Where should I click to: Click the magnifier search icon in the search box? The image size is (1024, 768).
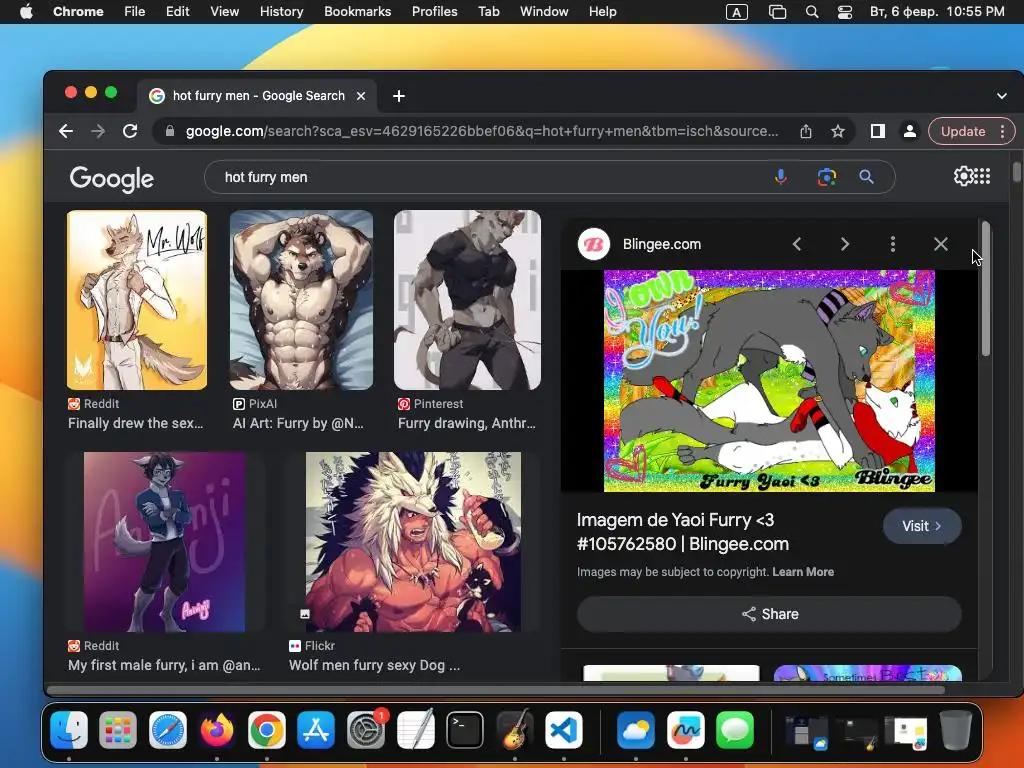pyautogui.click(x=866, y=177)
